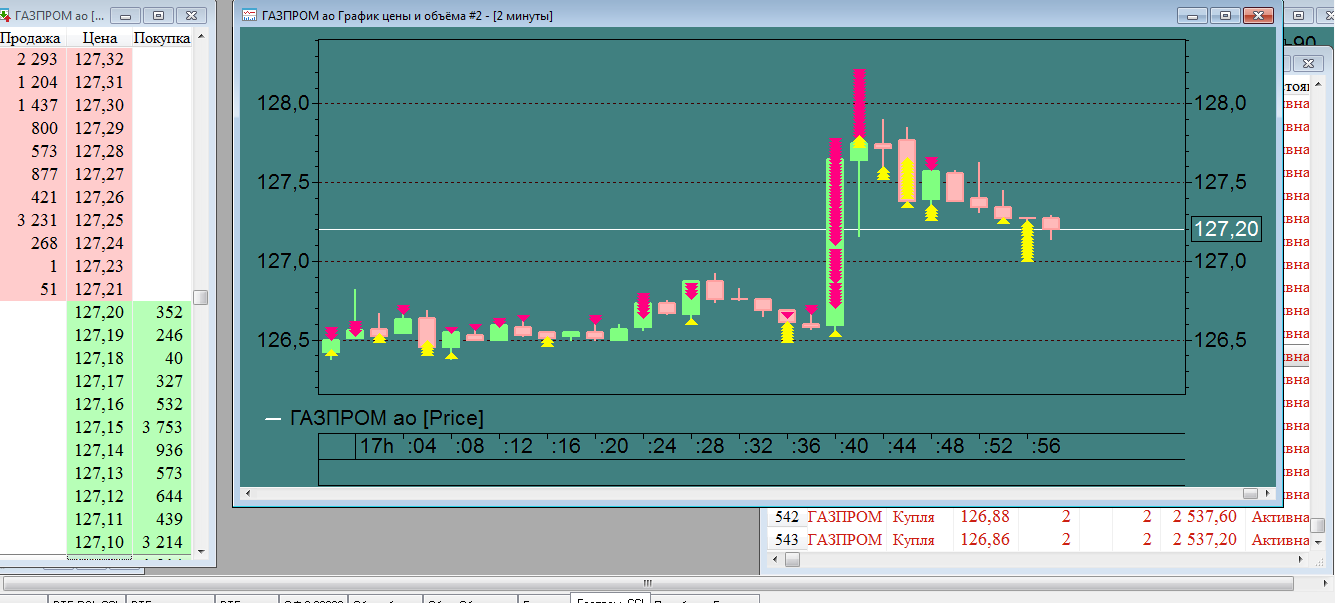
Task: Click the :56 label on time axis
Action: click(x=1045, y=446)
